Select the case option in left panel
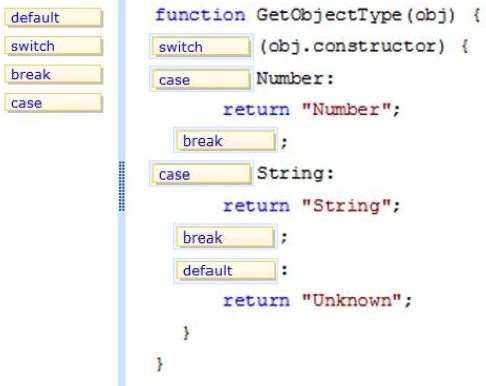486x386 pixels. coord(54,103)
